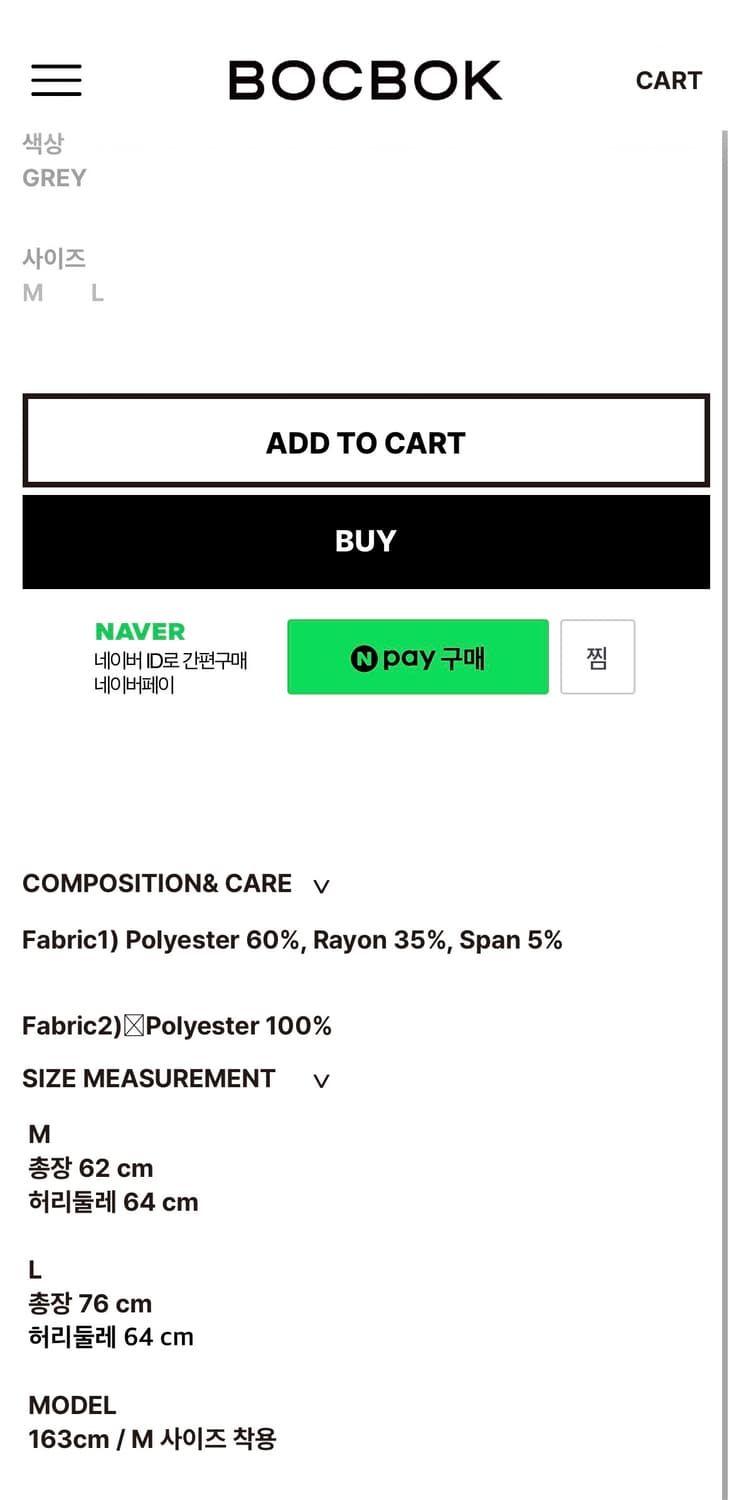
Task: Expand the COMPOSITION& CARE chevron arrow
Action: tap(321, 885)
